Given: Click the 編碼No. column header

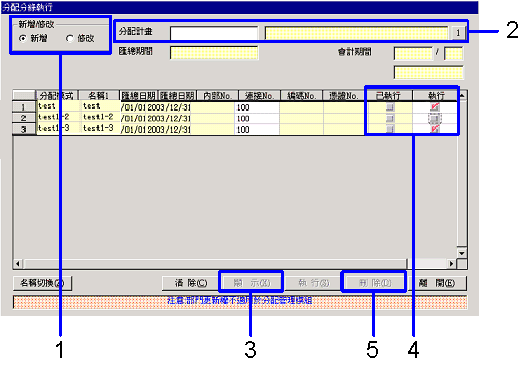Looking at the screenshot, I should tap(301, 96).
